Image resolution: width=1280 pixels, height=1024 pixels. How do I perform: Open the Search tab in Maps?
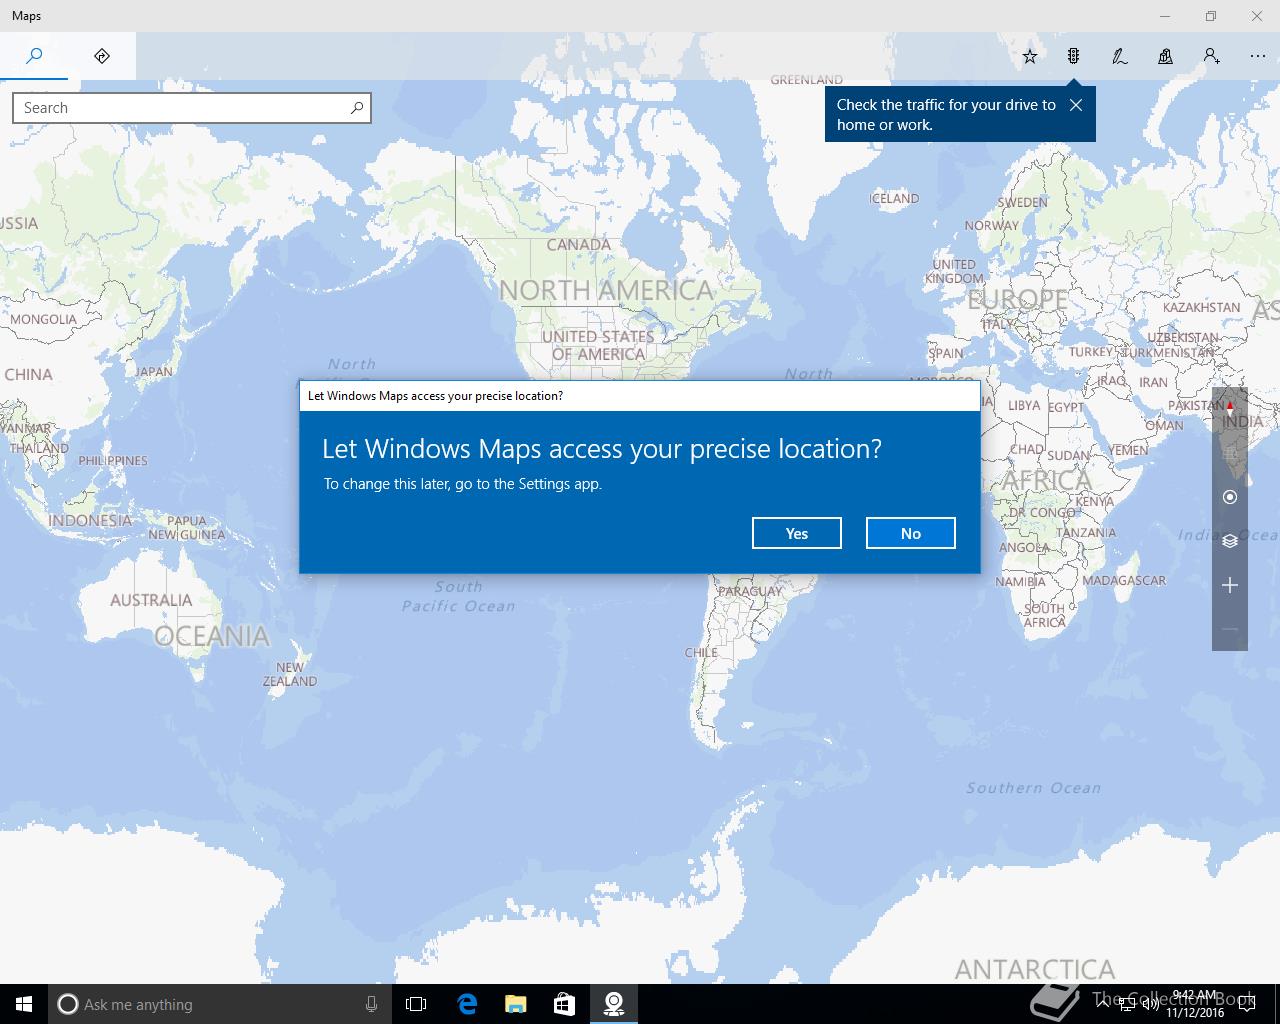pyautogui.click(x=34, y=56)
